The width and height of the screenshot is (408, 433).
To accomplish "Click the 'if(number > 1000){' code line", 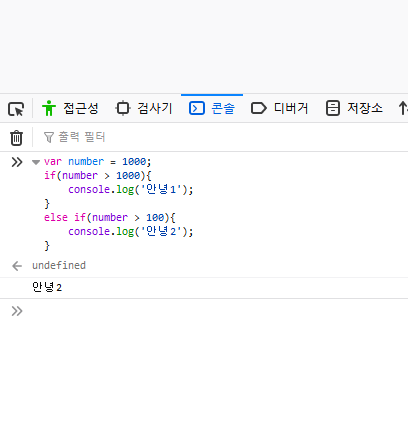I will 98,175.
